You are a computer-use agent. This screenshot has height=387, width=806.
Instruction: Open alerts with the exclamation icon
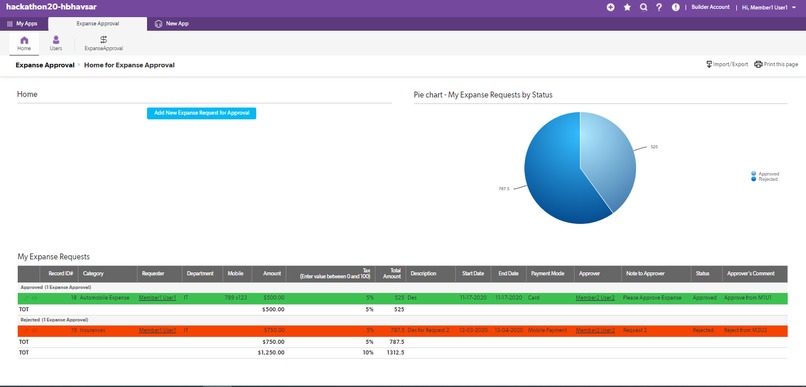pyautogui.click(x=675, y=7)
